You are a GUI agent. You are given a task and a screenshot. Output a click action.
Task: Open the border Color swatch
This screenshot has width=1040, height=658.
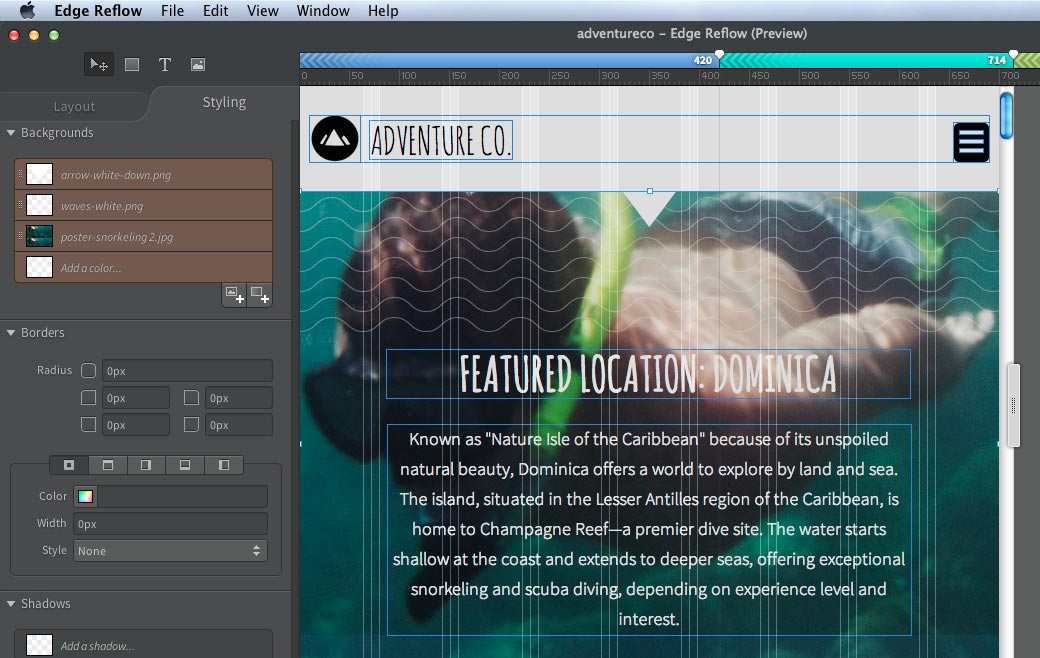pyautogui.click(x=86, y=496)
